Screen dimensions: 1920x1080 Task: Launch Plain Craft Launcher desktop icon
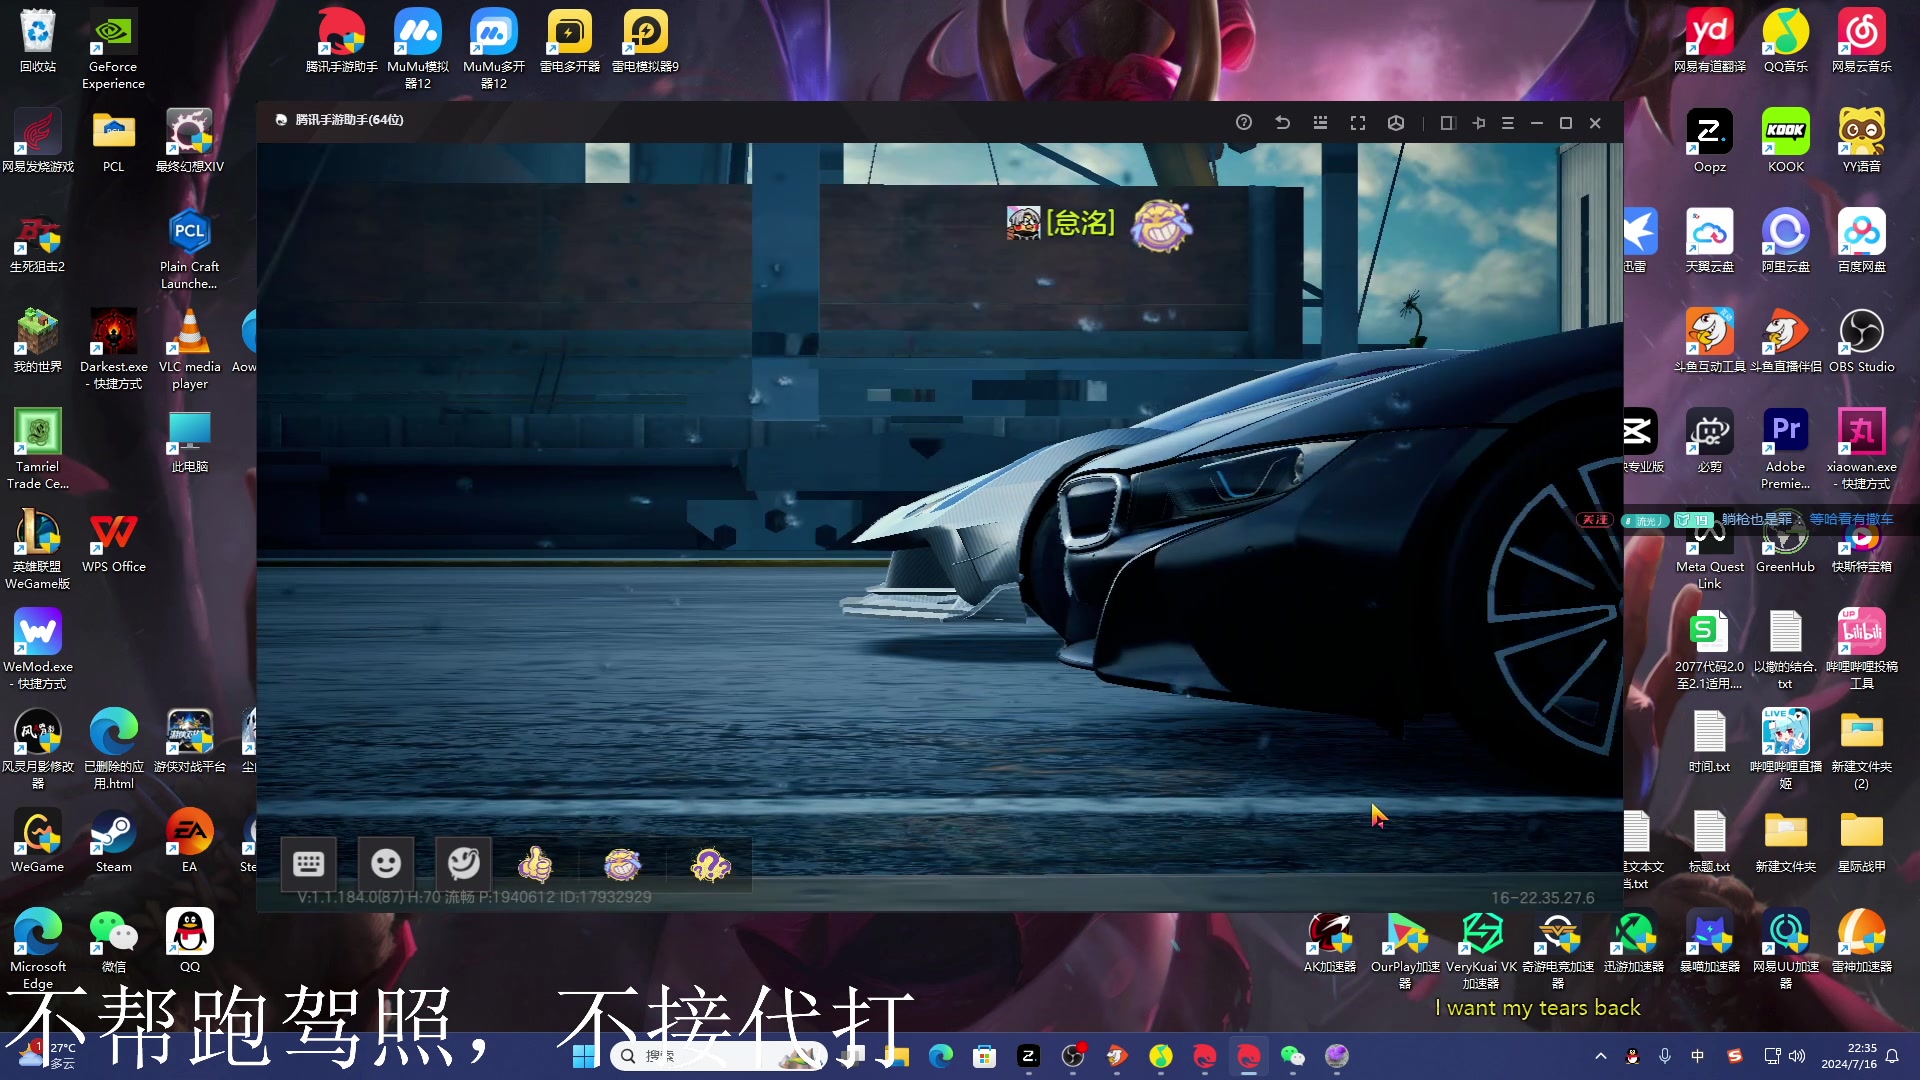click(x=189, y=249)
